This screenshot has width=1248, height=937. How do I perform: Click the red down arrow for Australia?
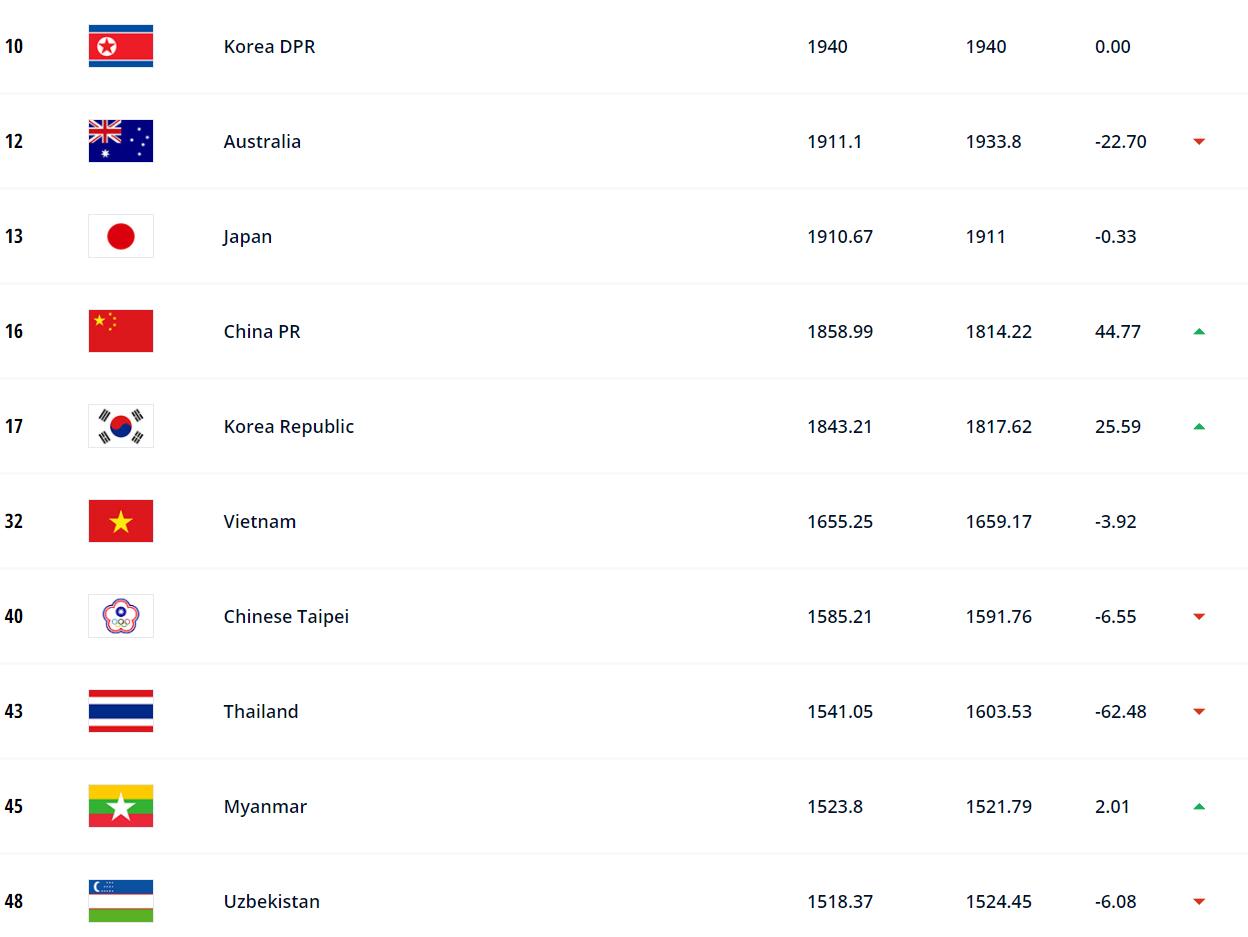point(1199,142)
